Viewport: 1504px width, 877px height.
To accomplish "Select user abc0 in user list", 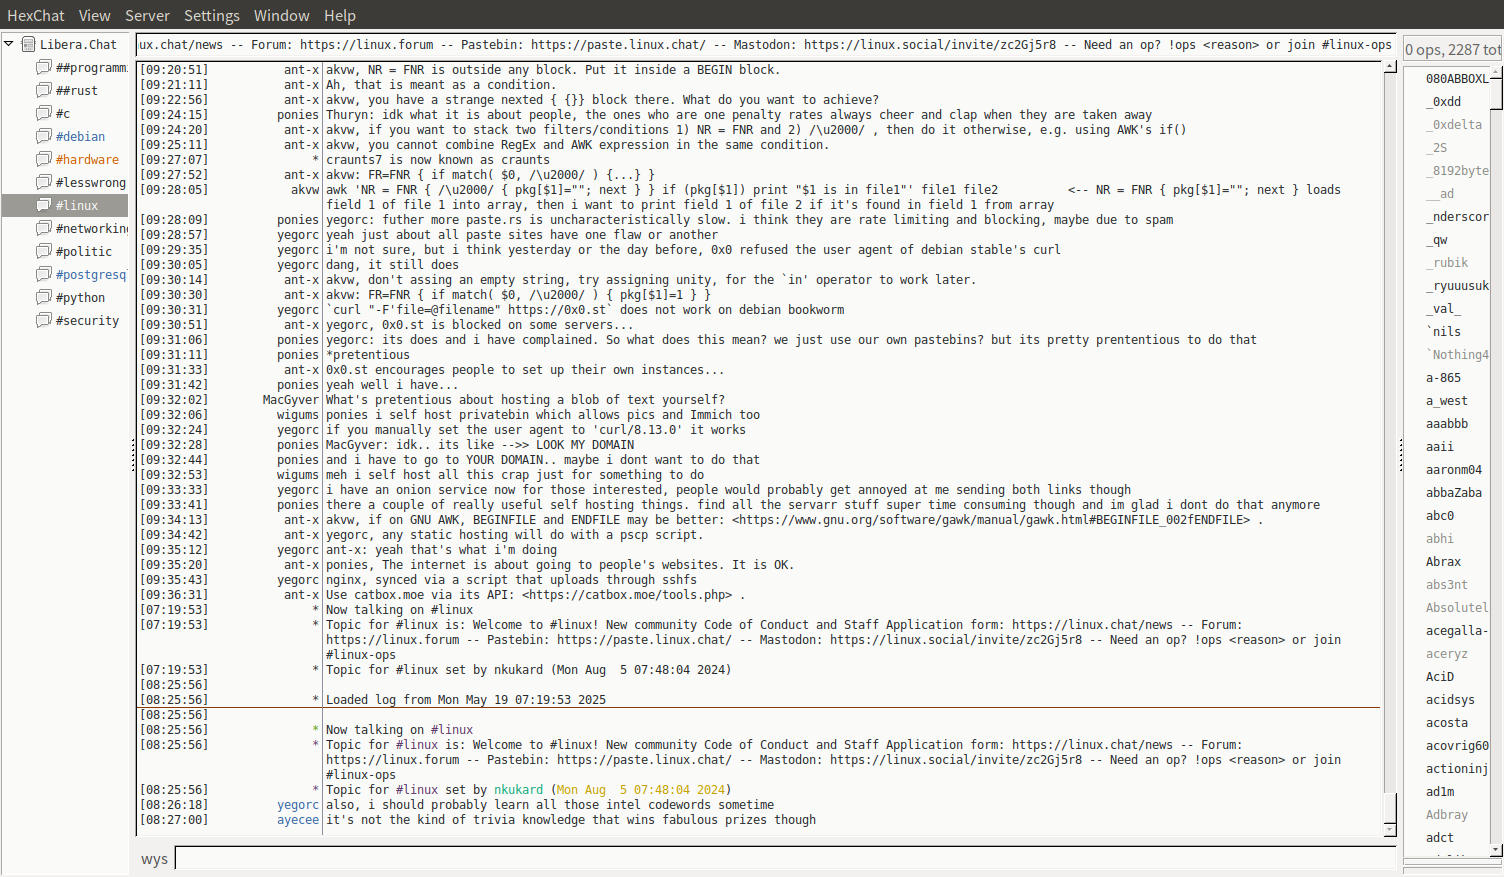I will (1440, 516).
